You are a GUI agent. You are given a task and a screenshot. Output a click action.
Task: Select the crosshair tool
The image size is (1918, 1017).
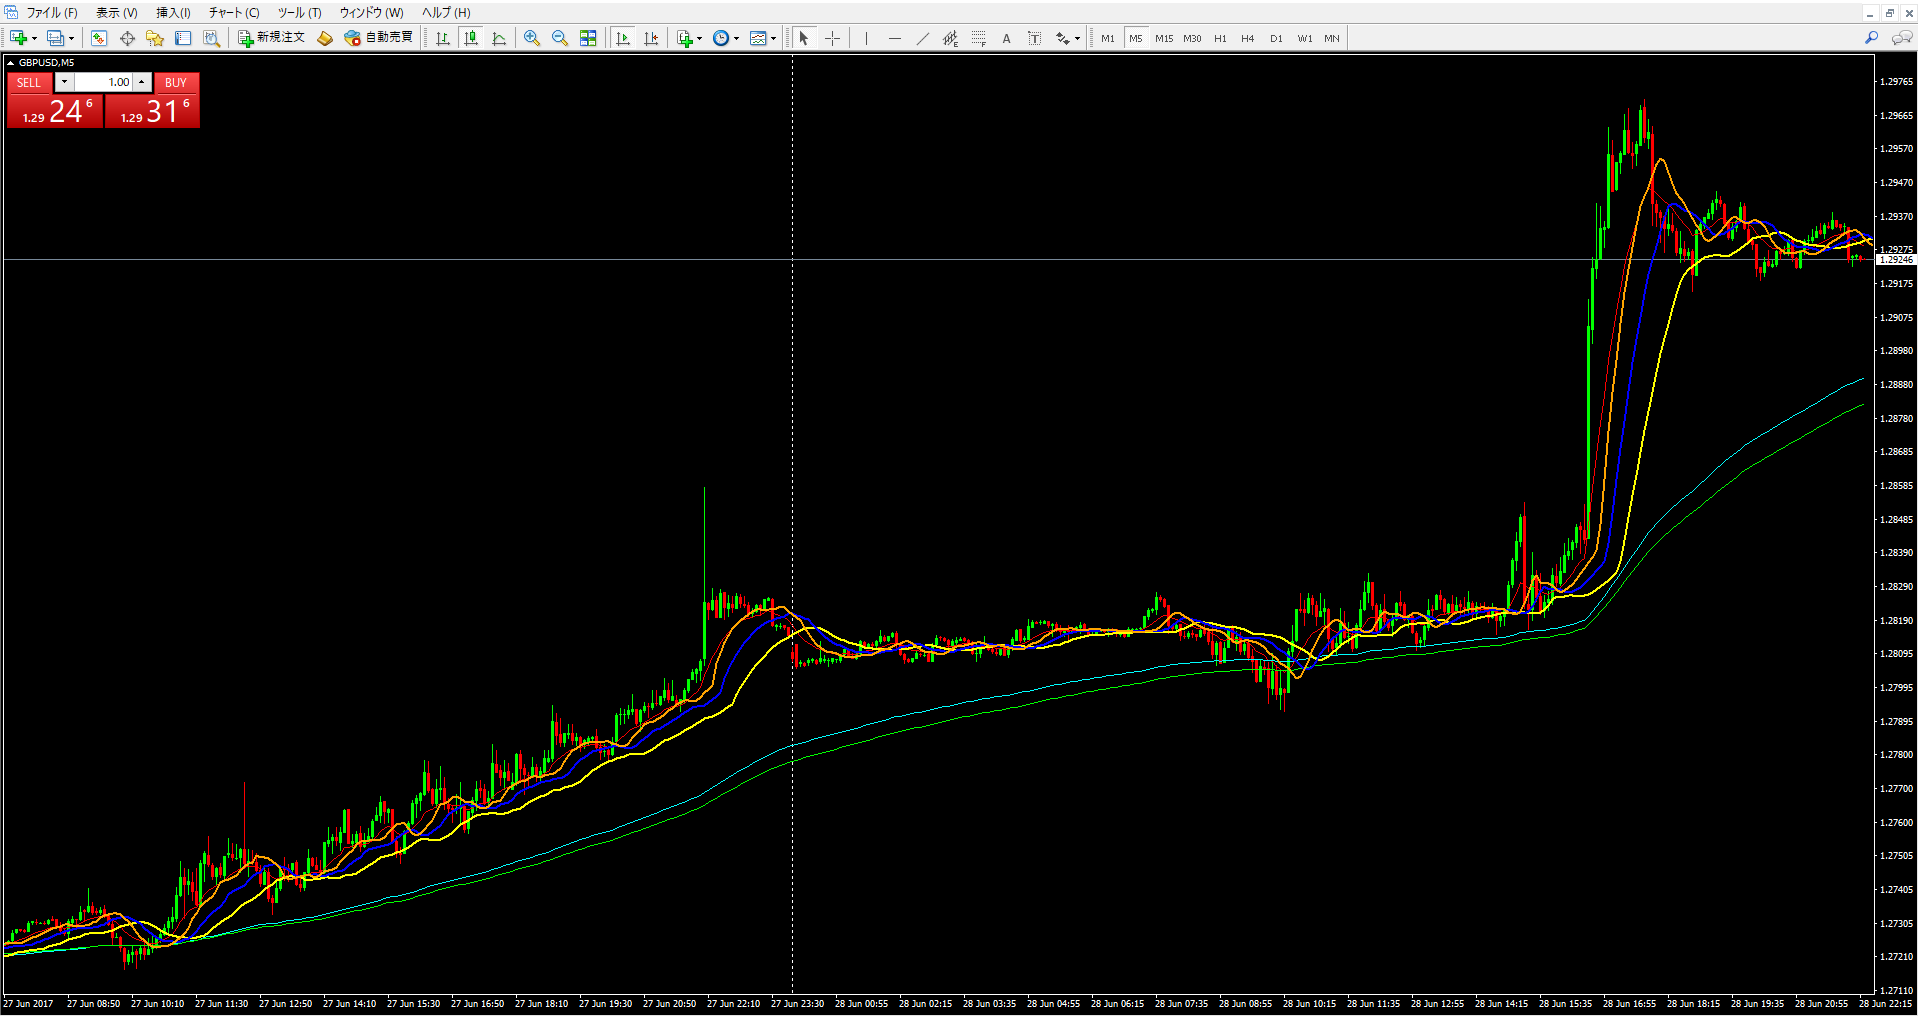pos(832,38)
